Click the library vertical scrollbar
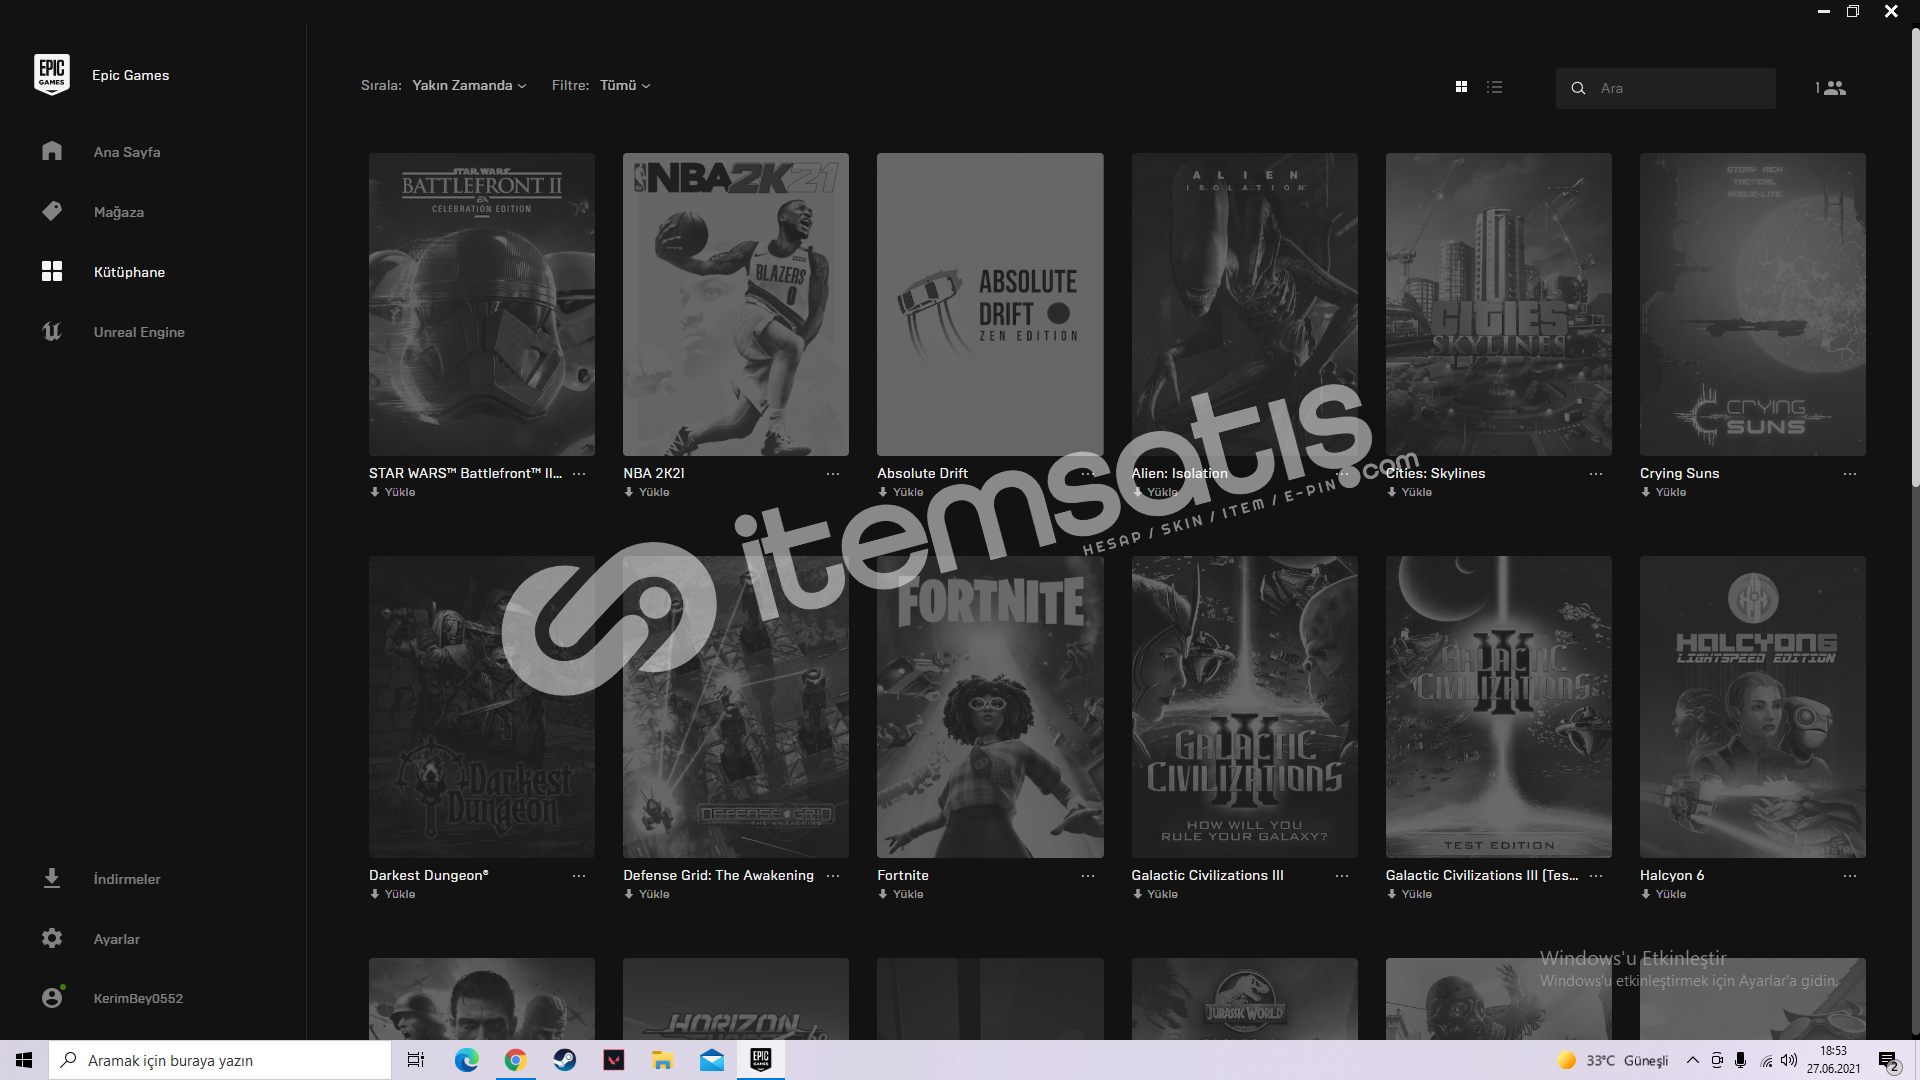Image resolution: width=1920 pixels, height=1080 pixels. coord(1915,260)
